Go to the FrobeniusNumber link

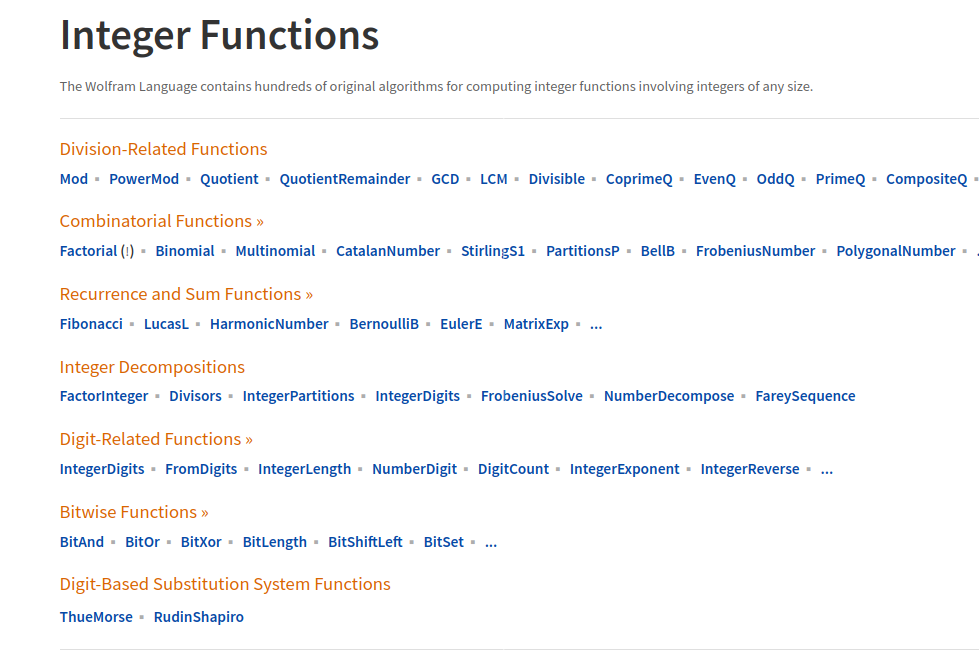coord(756,251)
